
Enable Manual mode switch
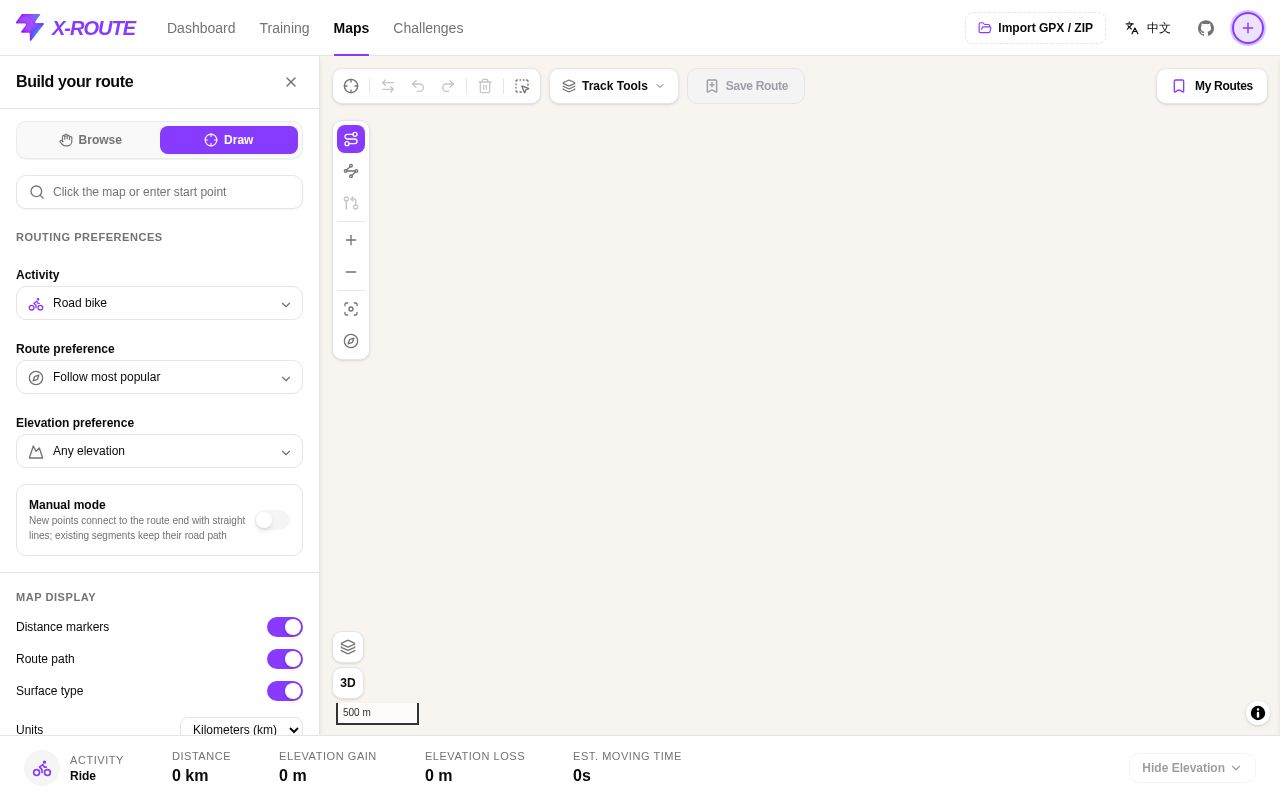[x=272, y=520]
